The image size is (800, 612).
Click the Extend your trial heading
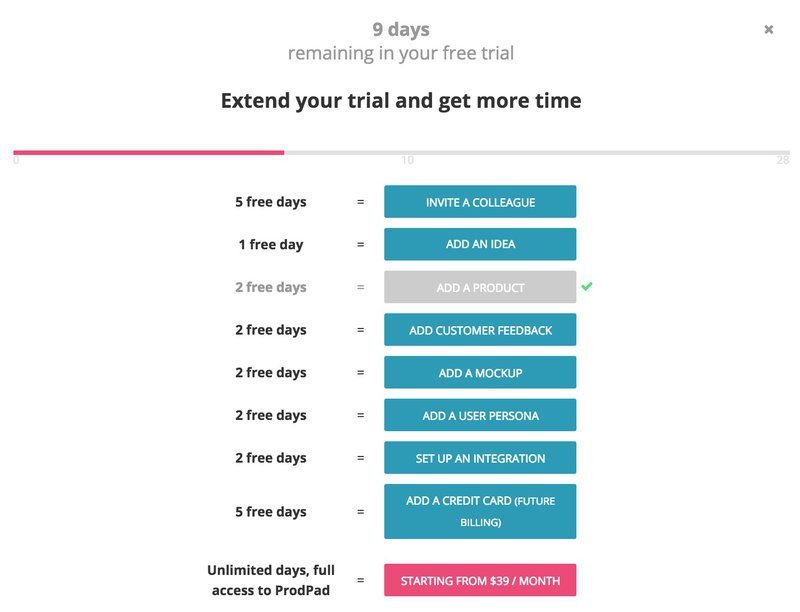(400, 100)
